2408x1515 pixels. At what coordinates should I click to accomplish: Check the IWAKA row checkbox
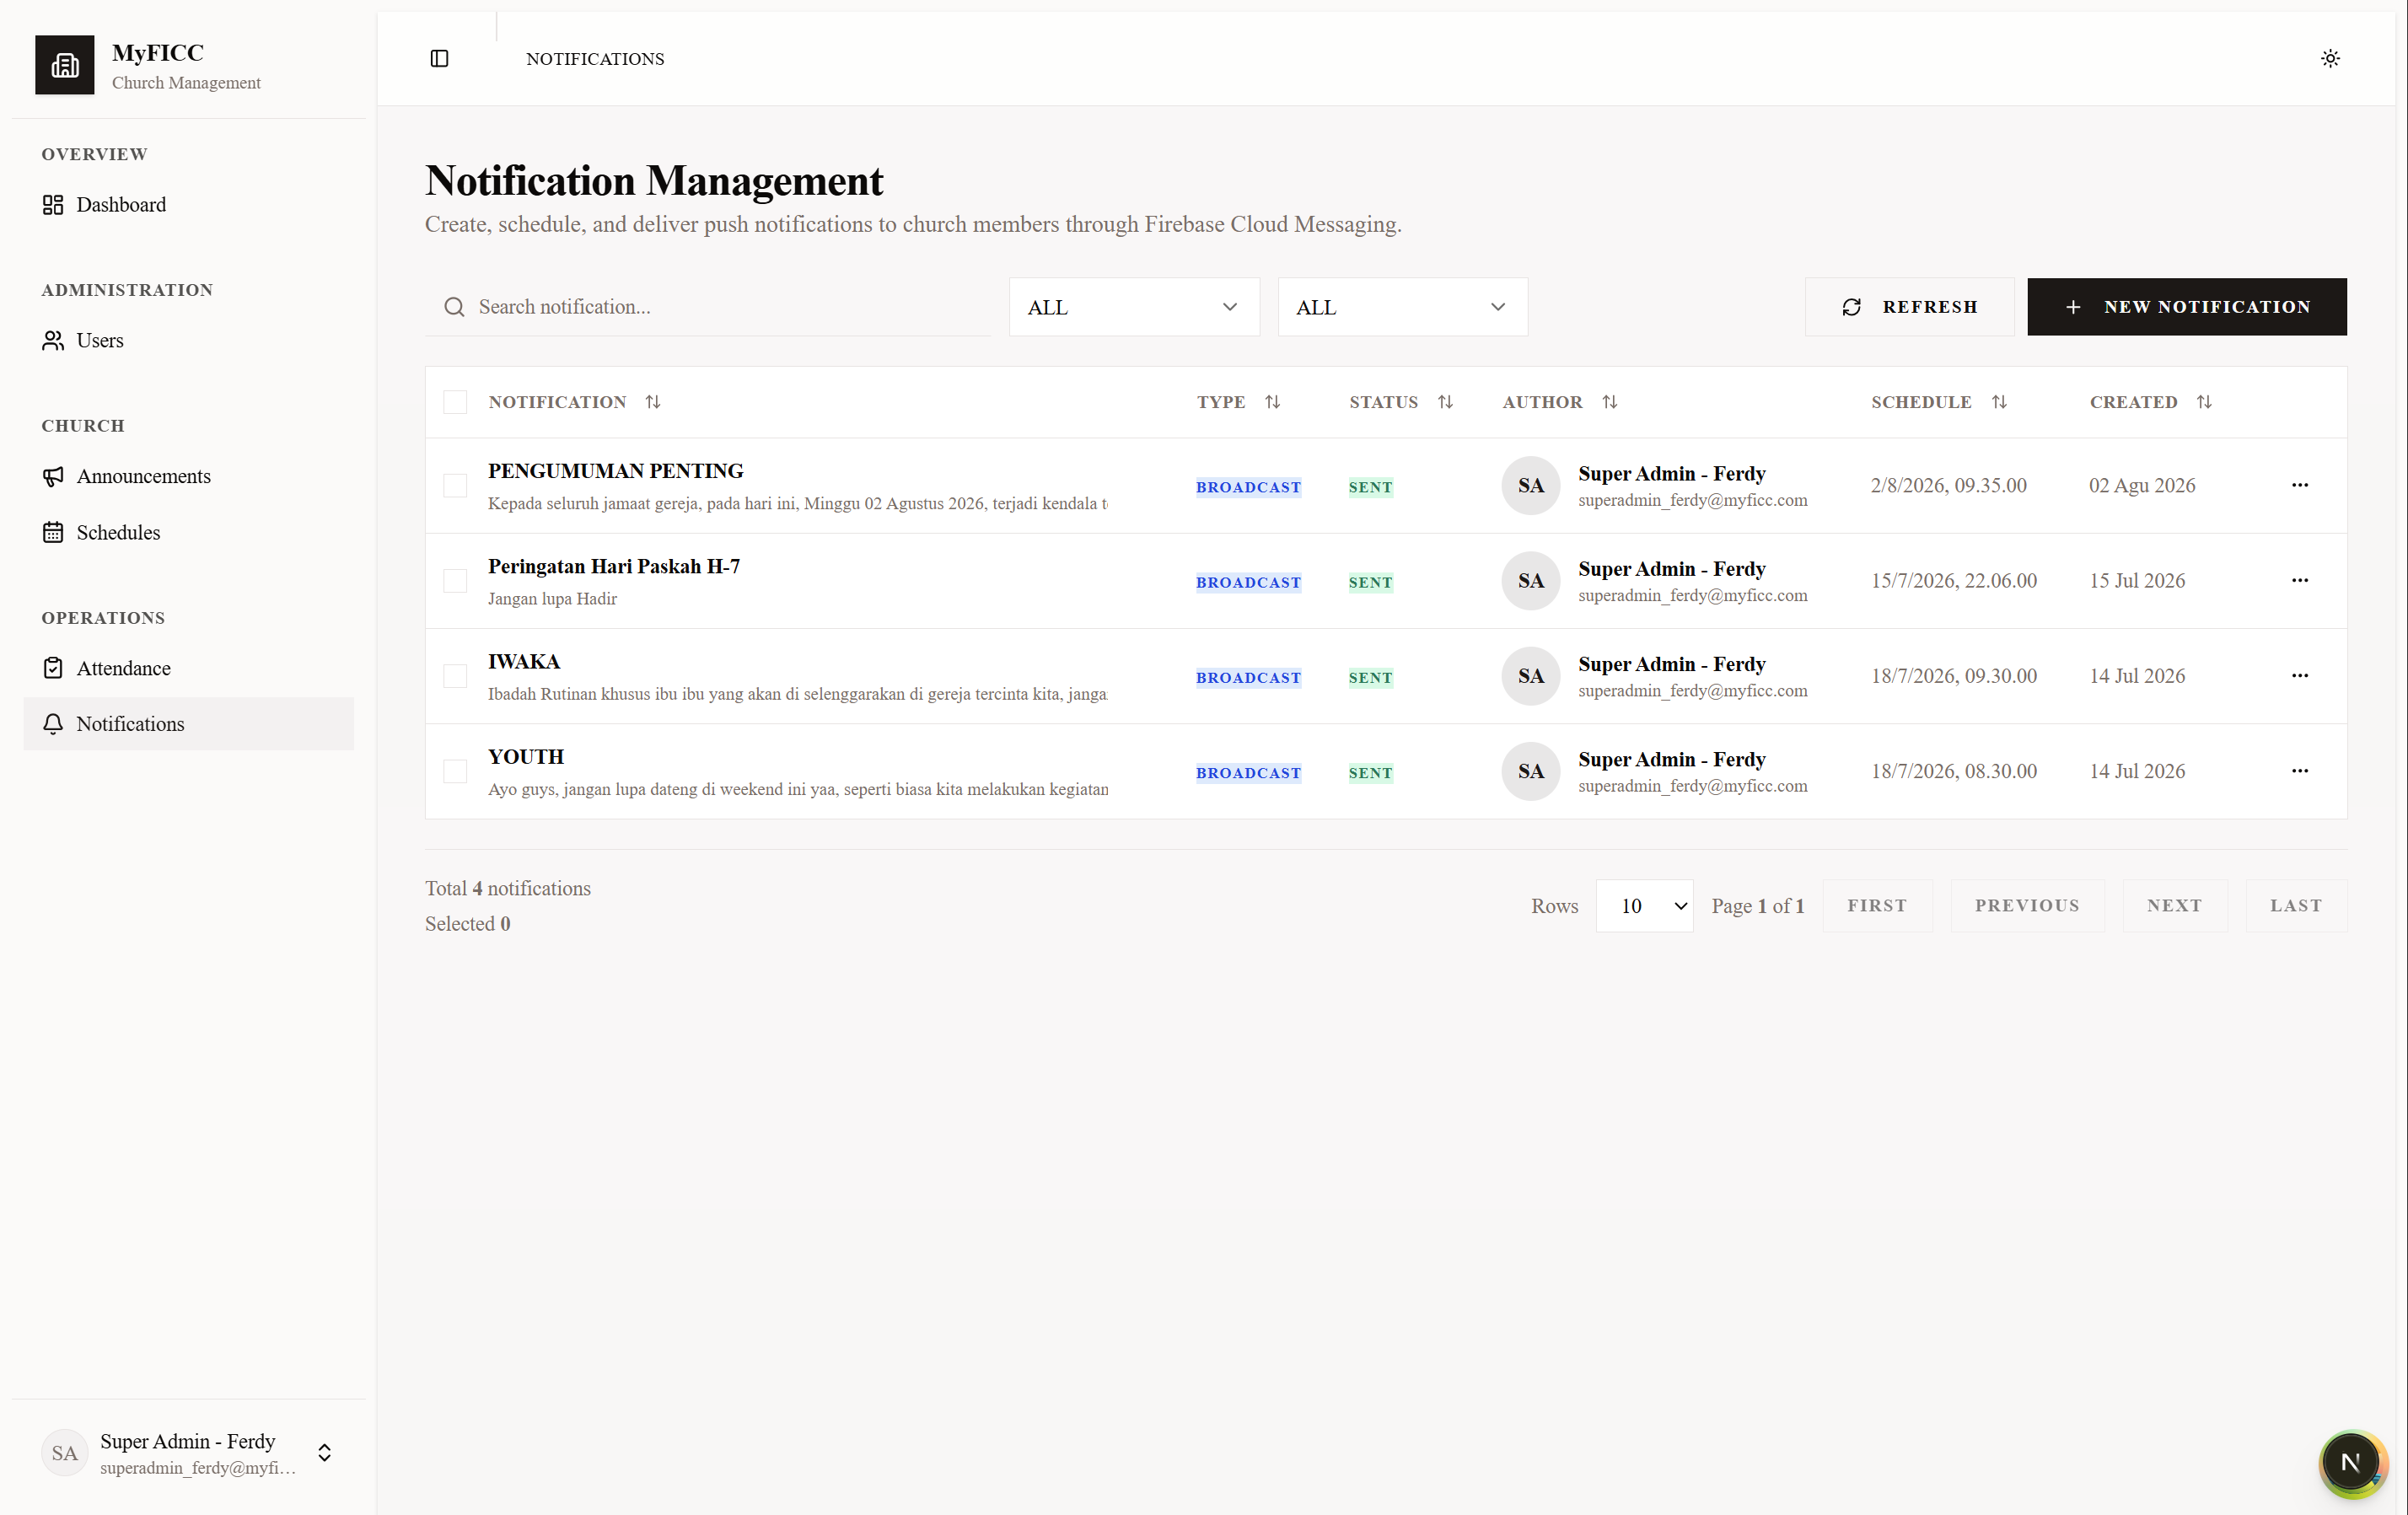pos(455,676)
